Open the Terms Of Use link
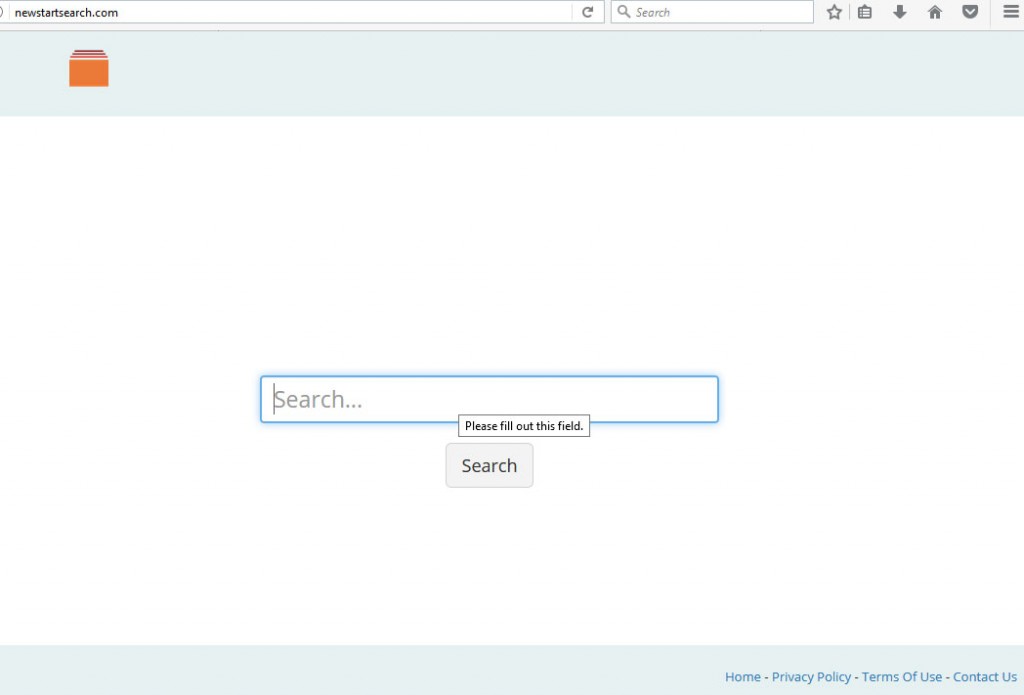 click(x=901, y=677)
